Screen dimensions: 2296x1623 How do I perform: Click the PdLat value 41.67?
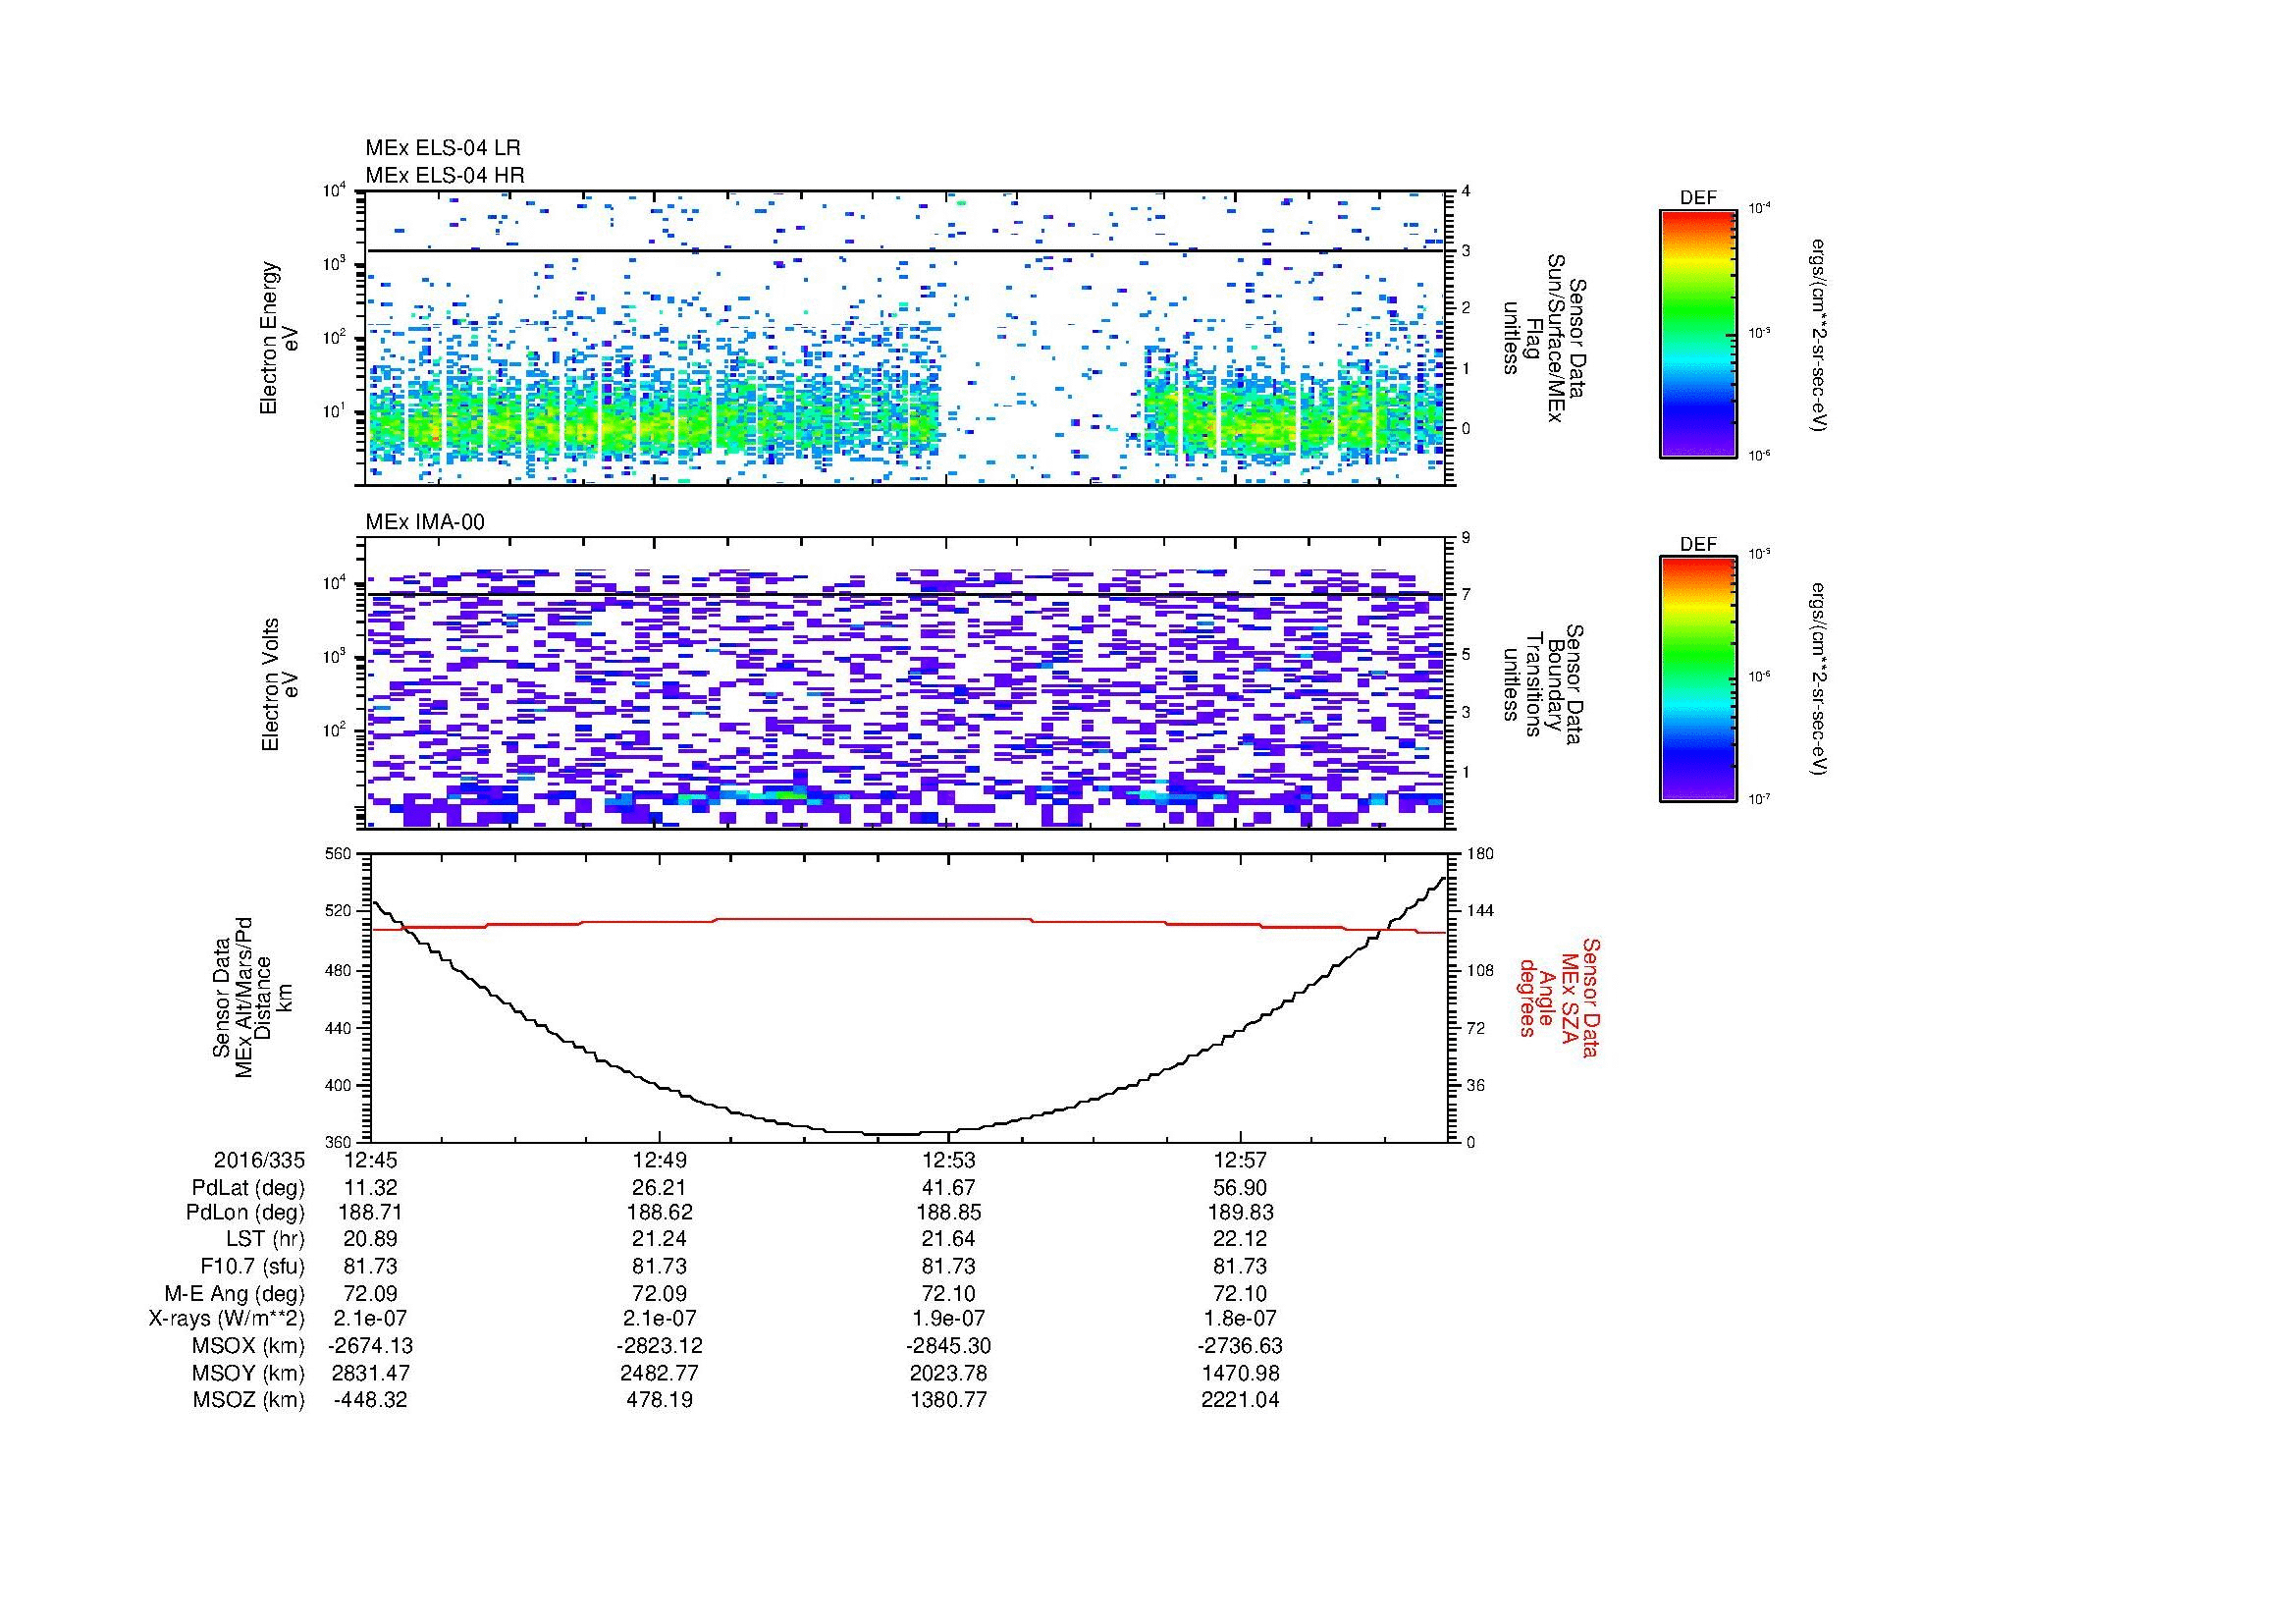948,1188
